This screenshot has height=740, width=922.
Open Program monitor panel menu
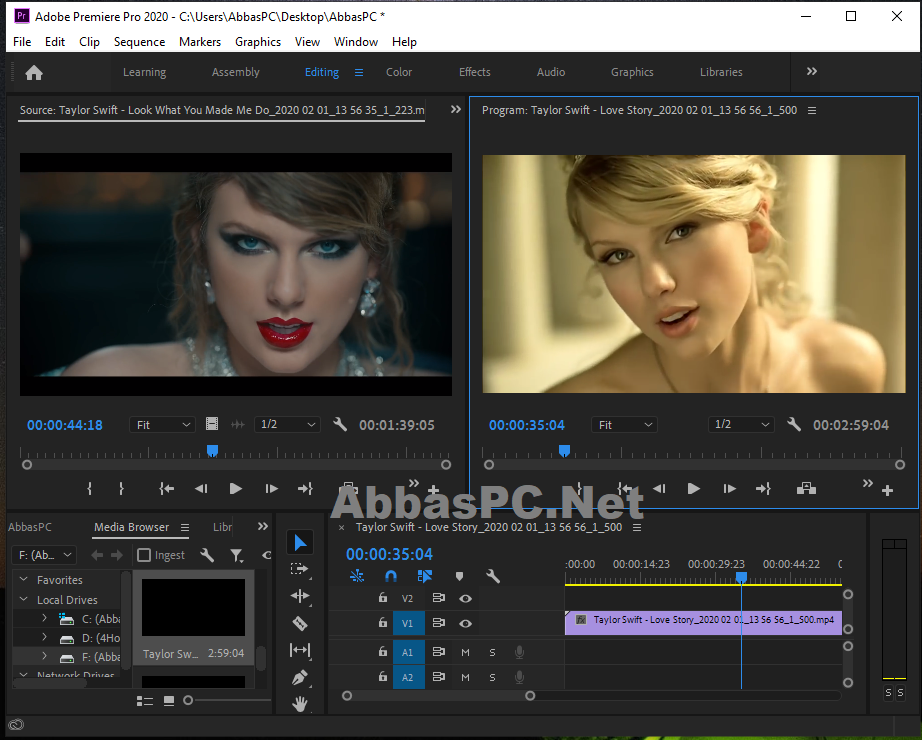(x=812, y=111)
